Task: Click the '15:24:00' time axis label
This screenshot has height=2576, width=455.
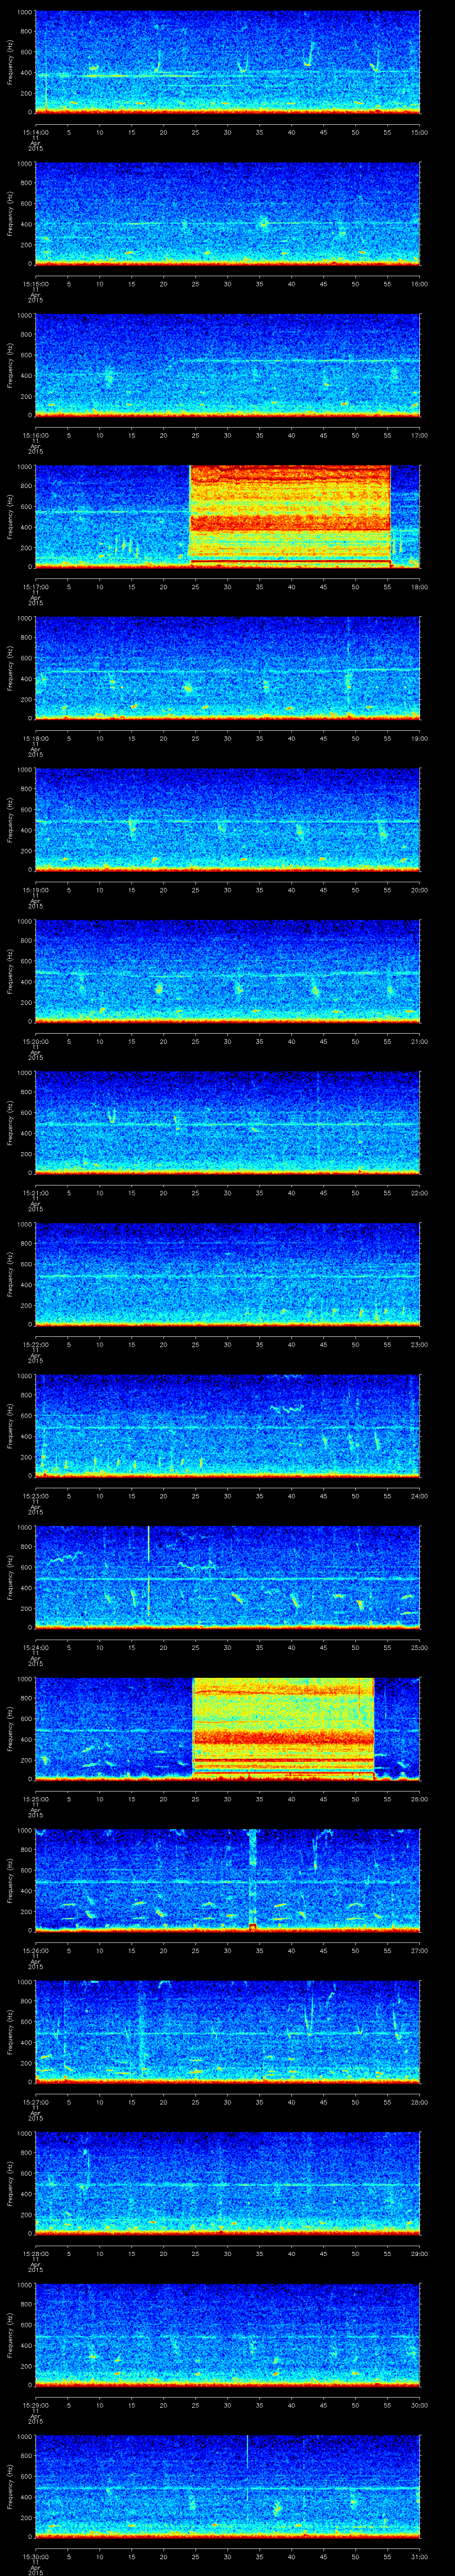Action: click(35, 1648)
